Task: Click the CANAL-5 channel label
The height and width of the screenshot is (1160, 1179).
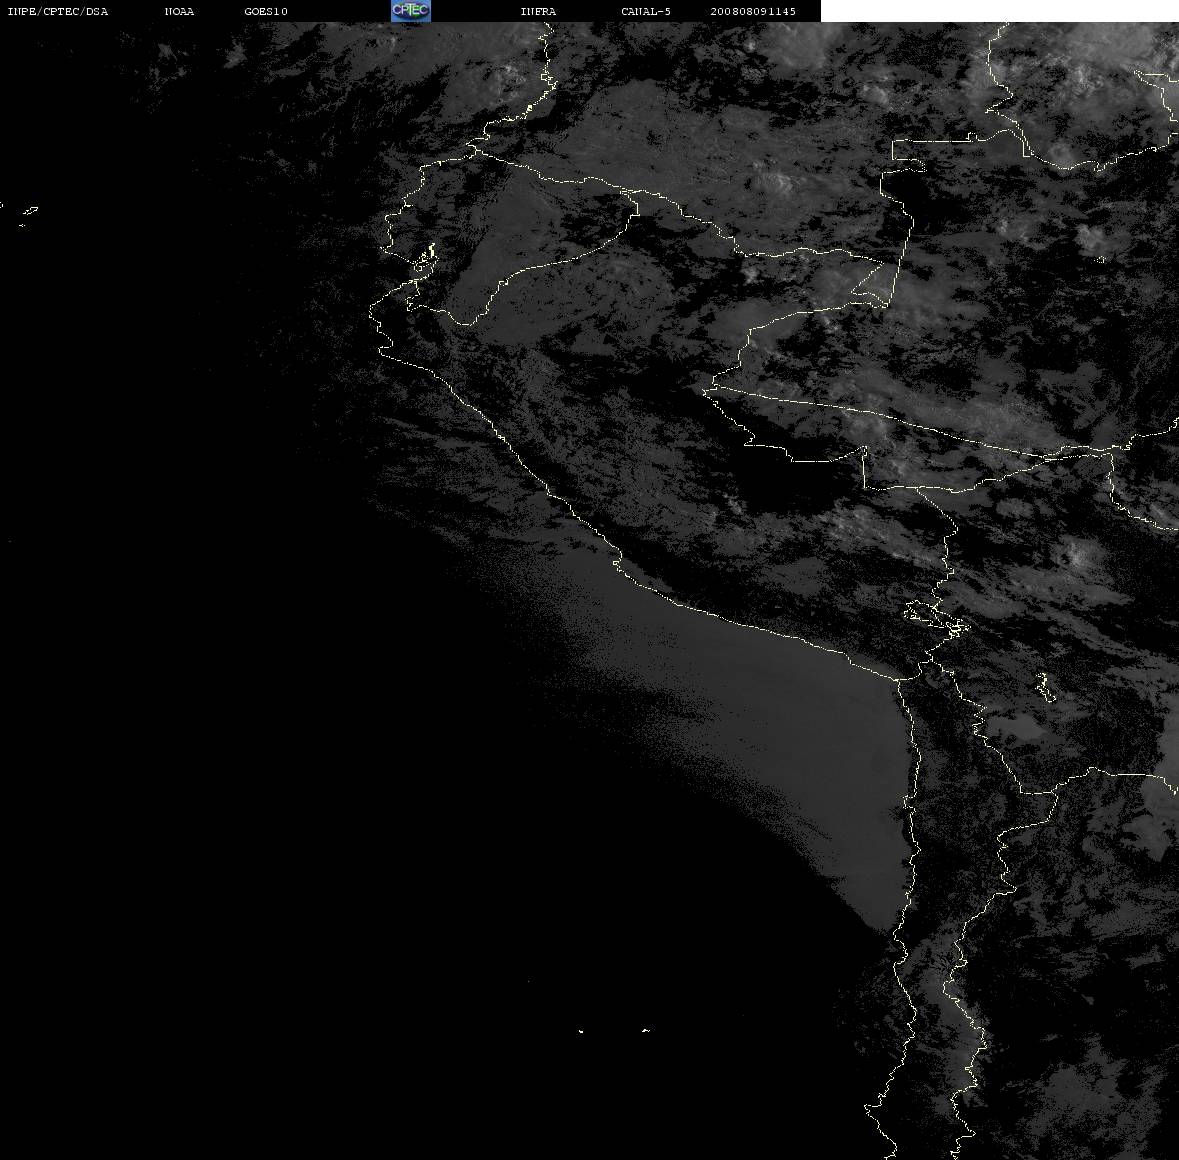Action: (x=646, y=11)
